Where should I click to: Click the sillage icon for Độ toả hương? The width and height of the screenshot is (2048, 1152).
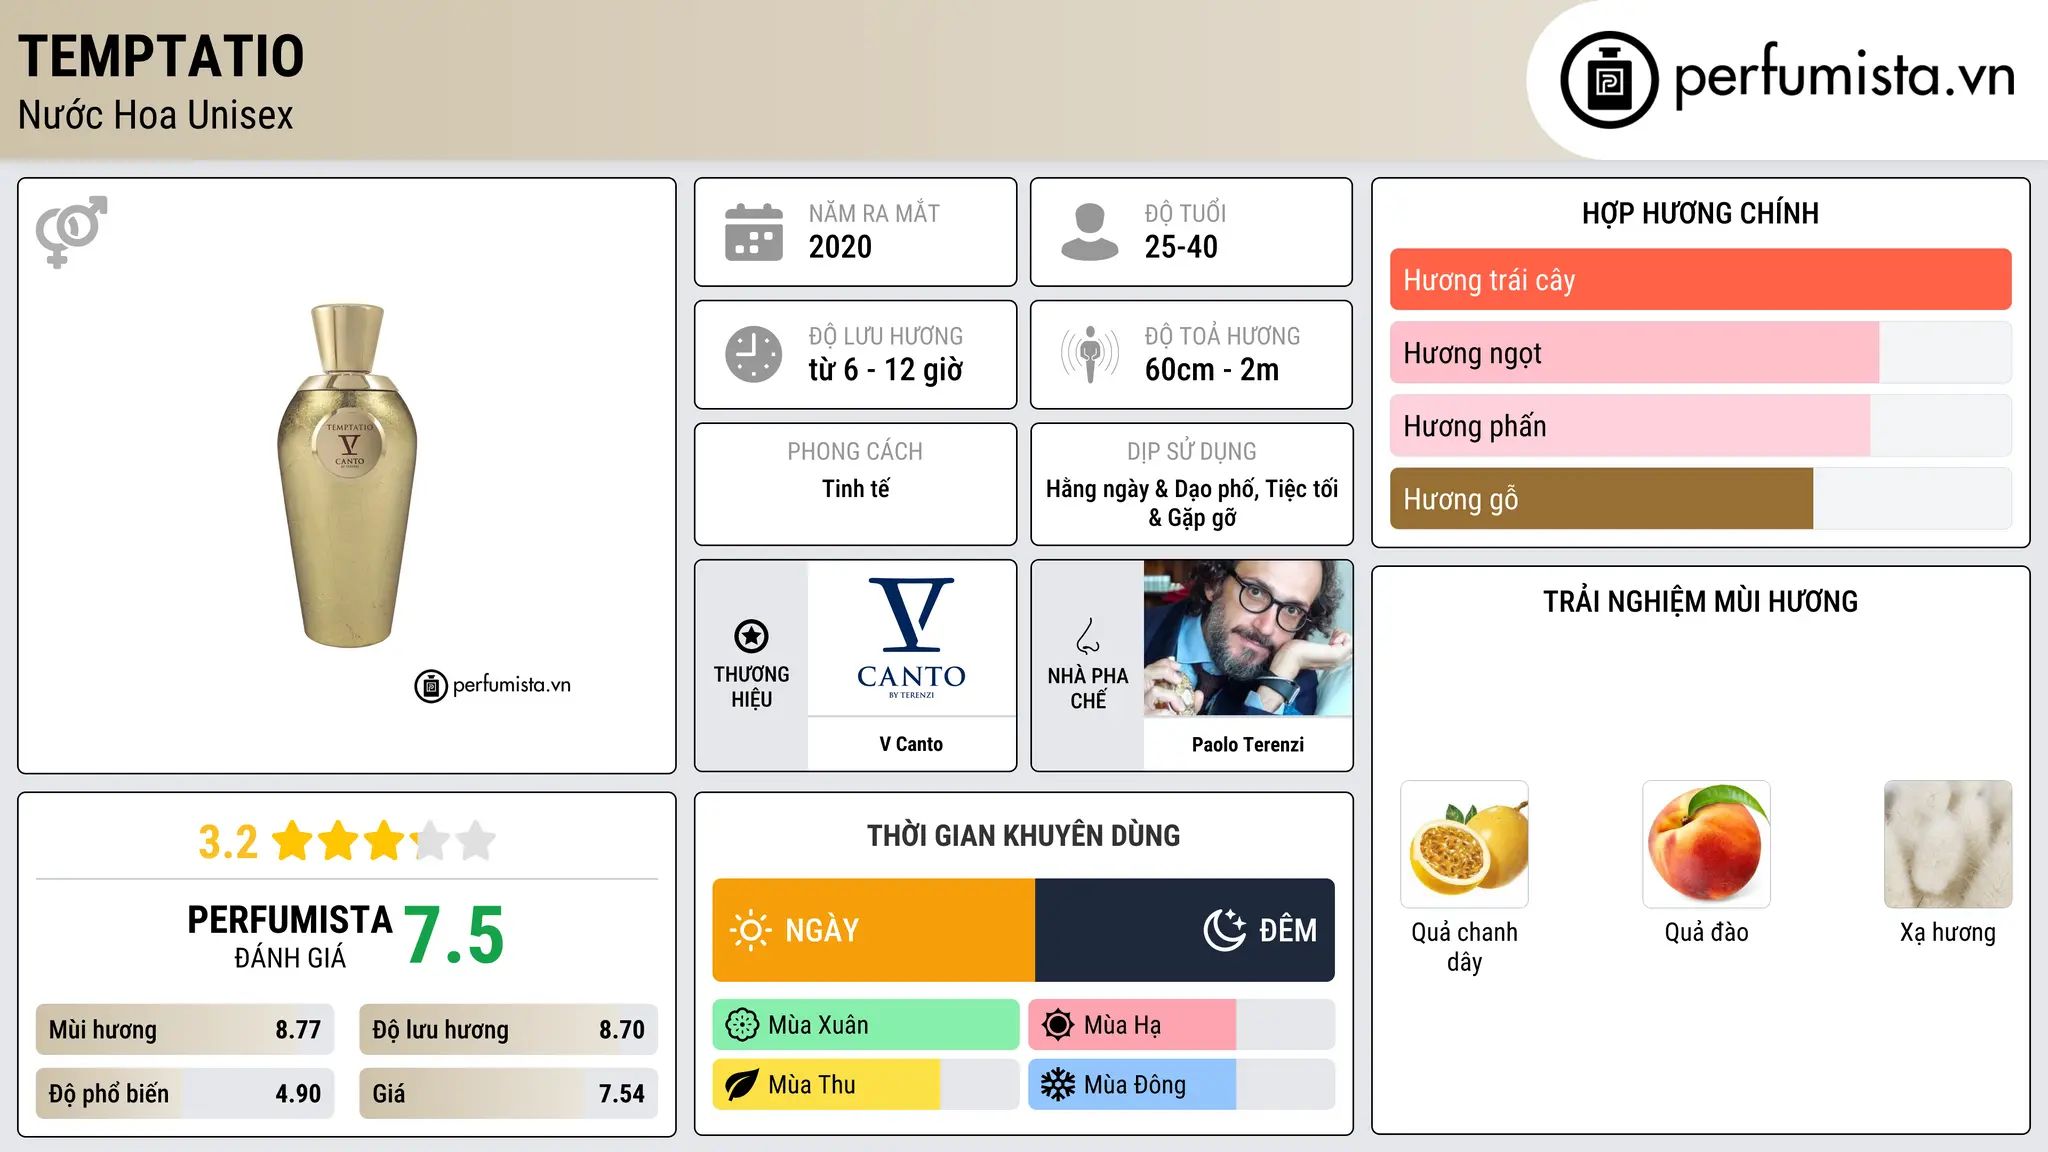coord(1090,354)
